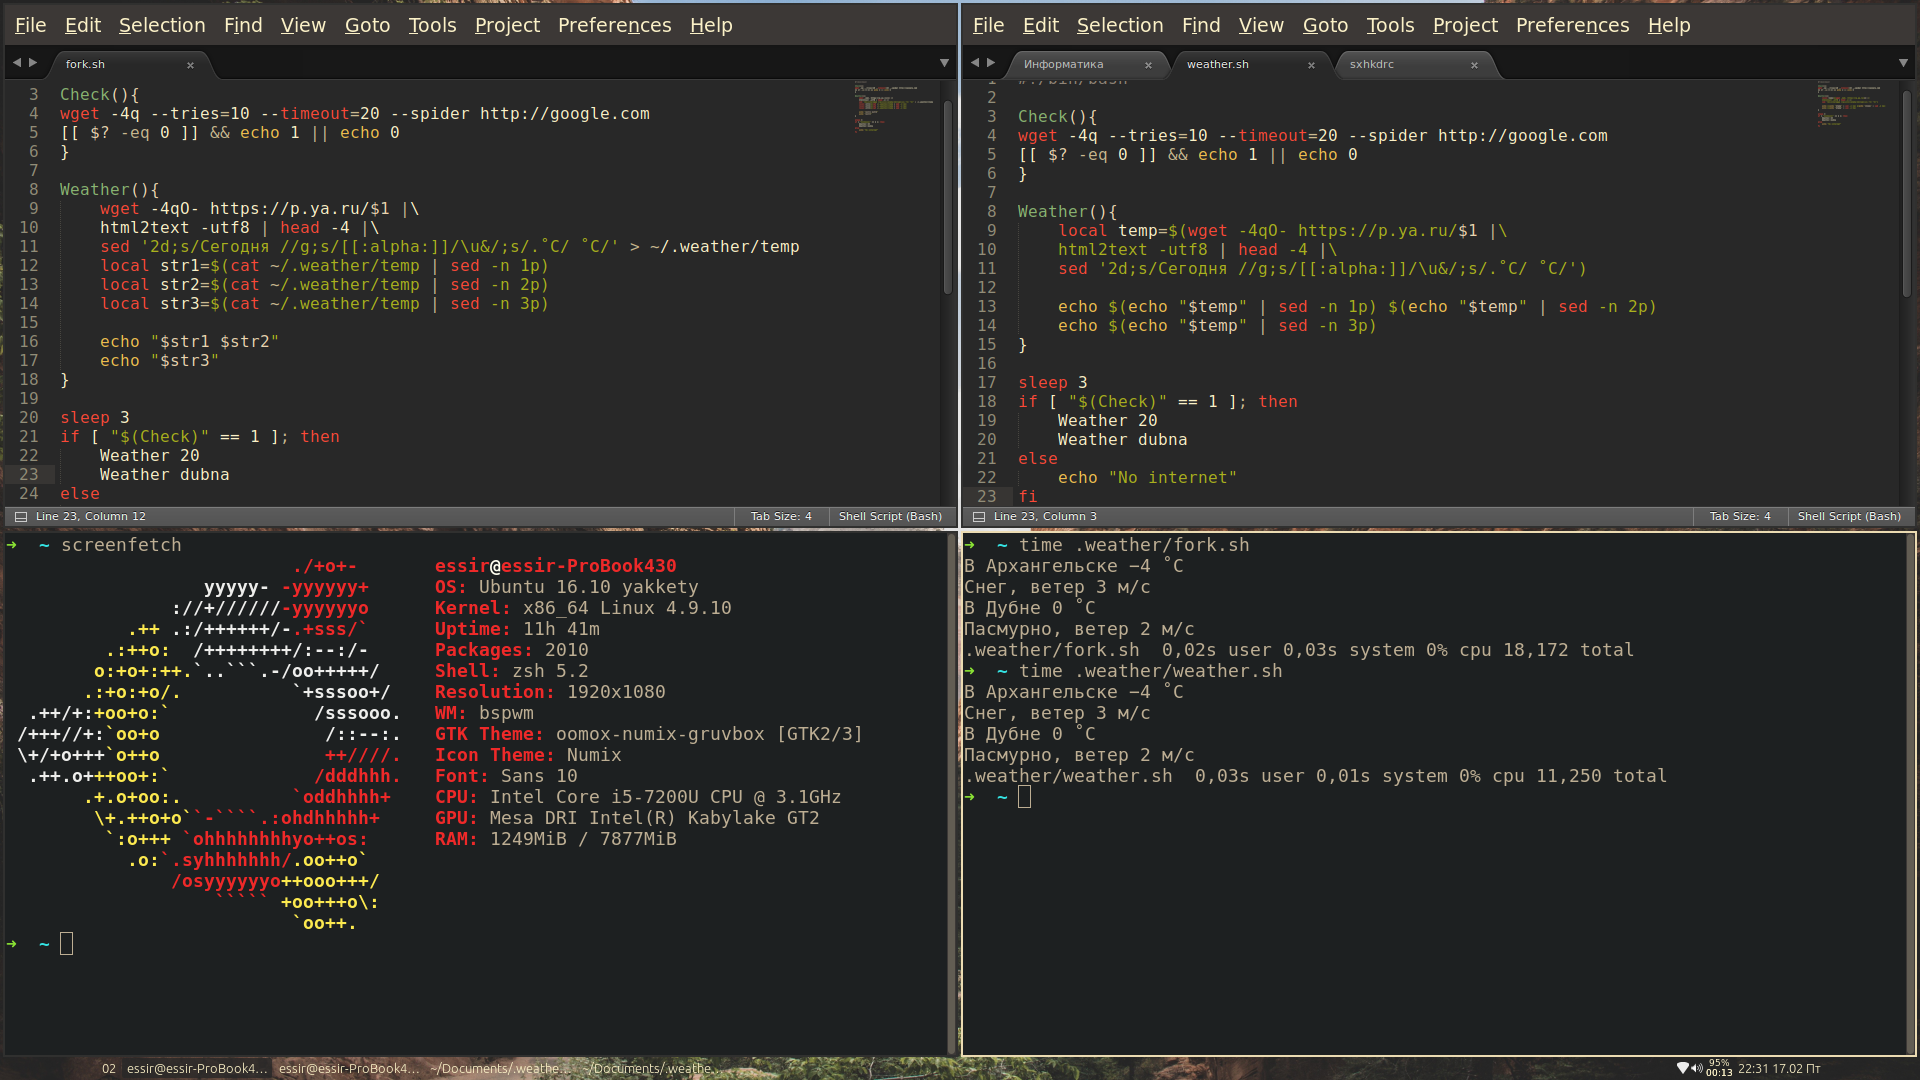Select first essir@essir-ProBook4... taskbar entry
The width and height of the screenshot is (1920, 1080).
tap(197, 1069)
